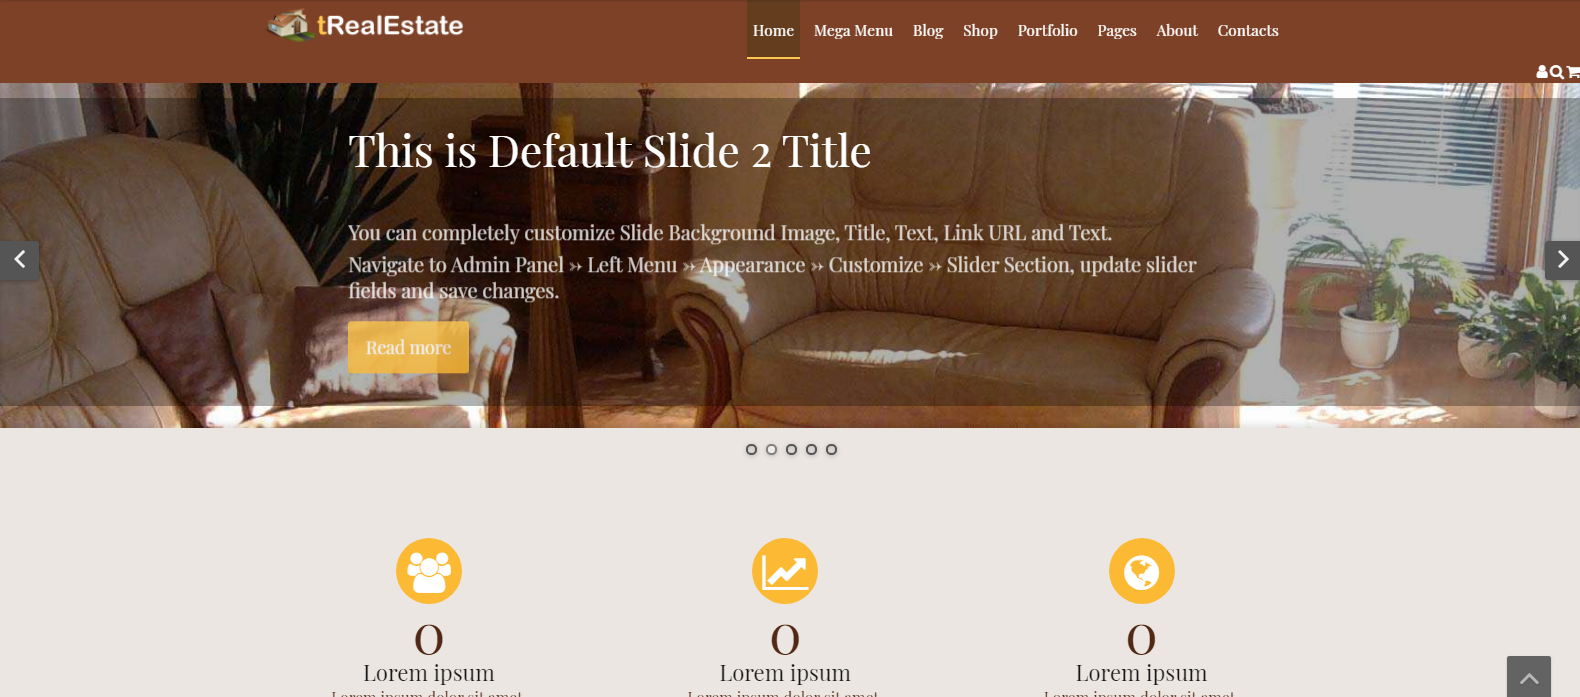This screenshot has width=1580, height=697.
Task: Select the fifth slider dot
Action: click(831, 449)
